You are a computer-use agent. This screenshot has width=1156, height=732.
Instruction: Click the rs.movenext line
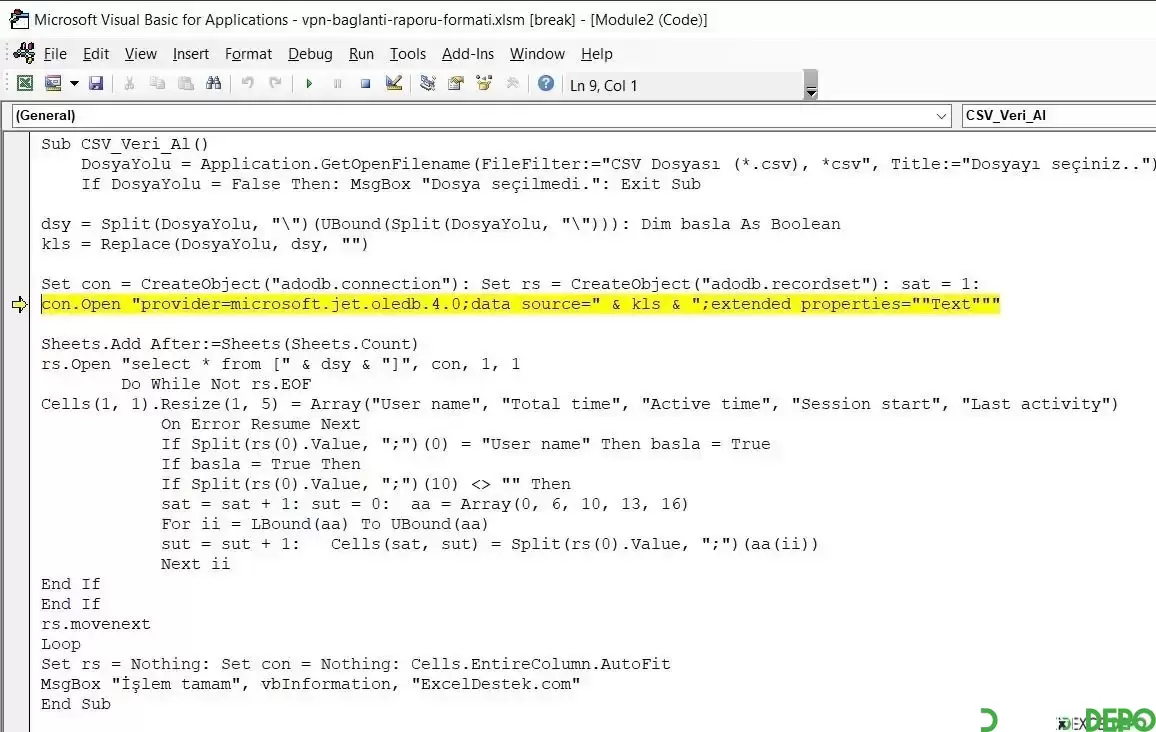96,624
